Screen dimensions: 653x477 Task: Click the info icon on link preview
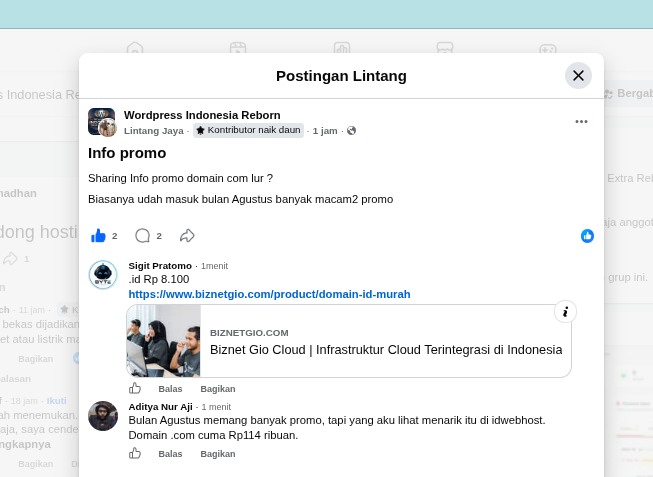[565, 312]
